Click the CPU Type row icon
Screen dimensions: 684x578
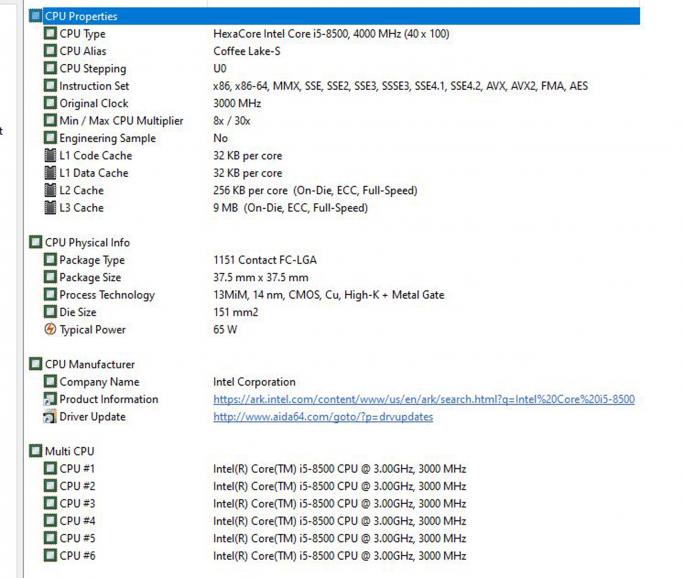point(50,34)
